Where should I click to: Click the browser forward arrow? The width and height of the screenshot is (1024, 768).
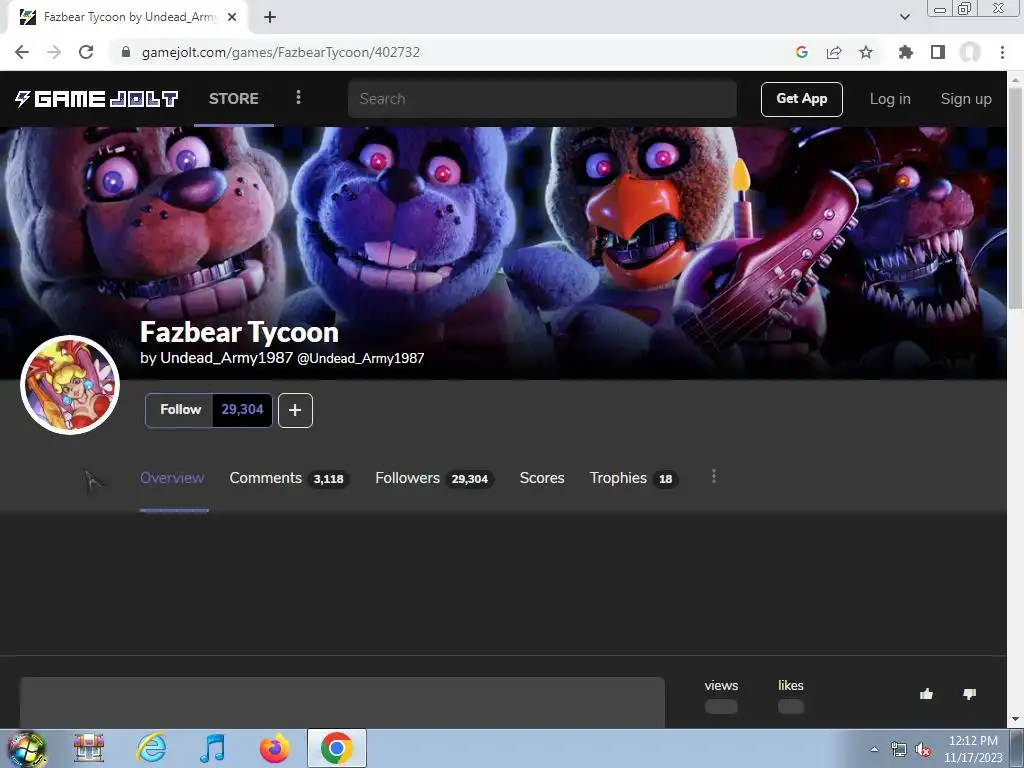coord(54,52)
